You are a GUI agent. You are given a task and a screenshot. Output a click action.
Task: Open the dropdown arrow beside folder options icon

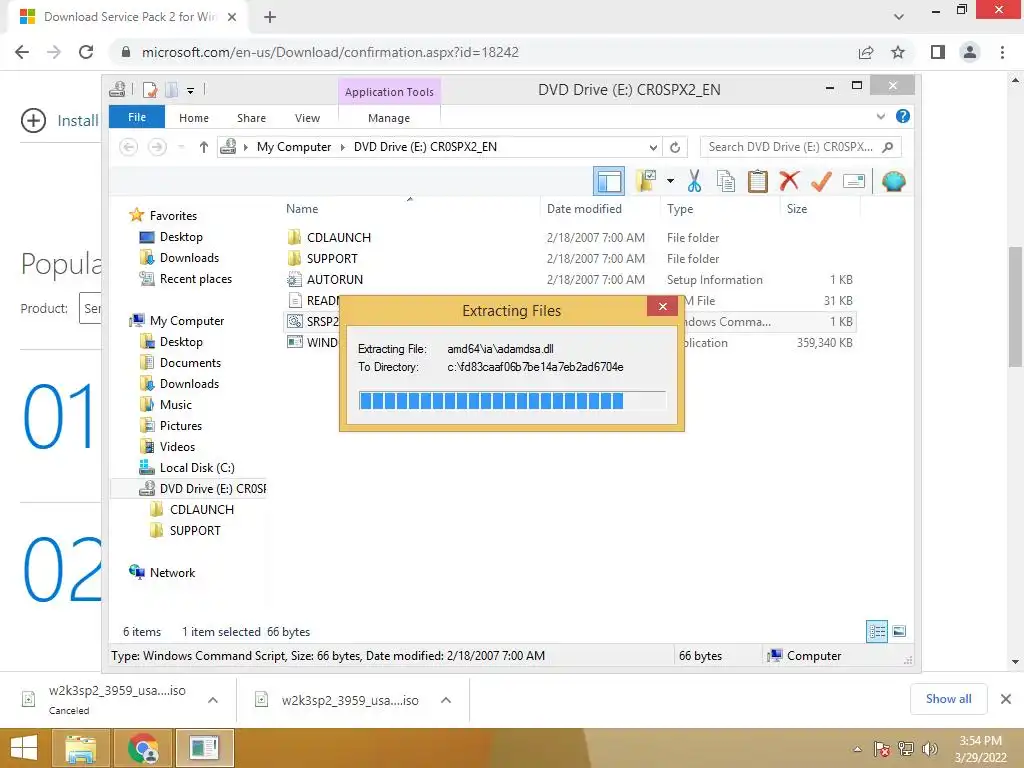pyautogui.click(x=670, y=181)
